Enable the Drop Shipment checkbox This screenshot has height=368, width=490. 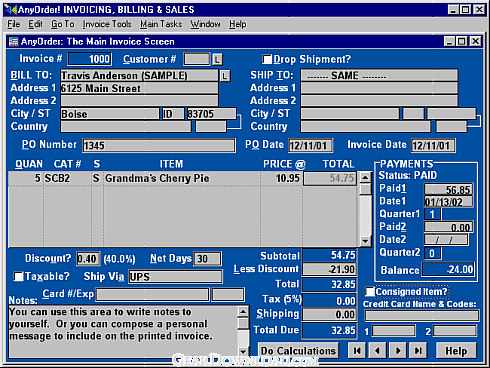point(267,59)
